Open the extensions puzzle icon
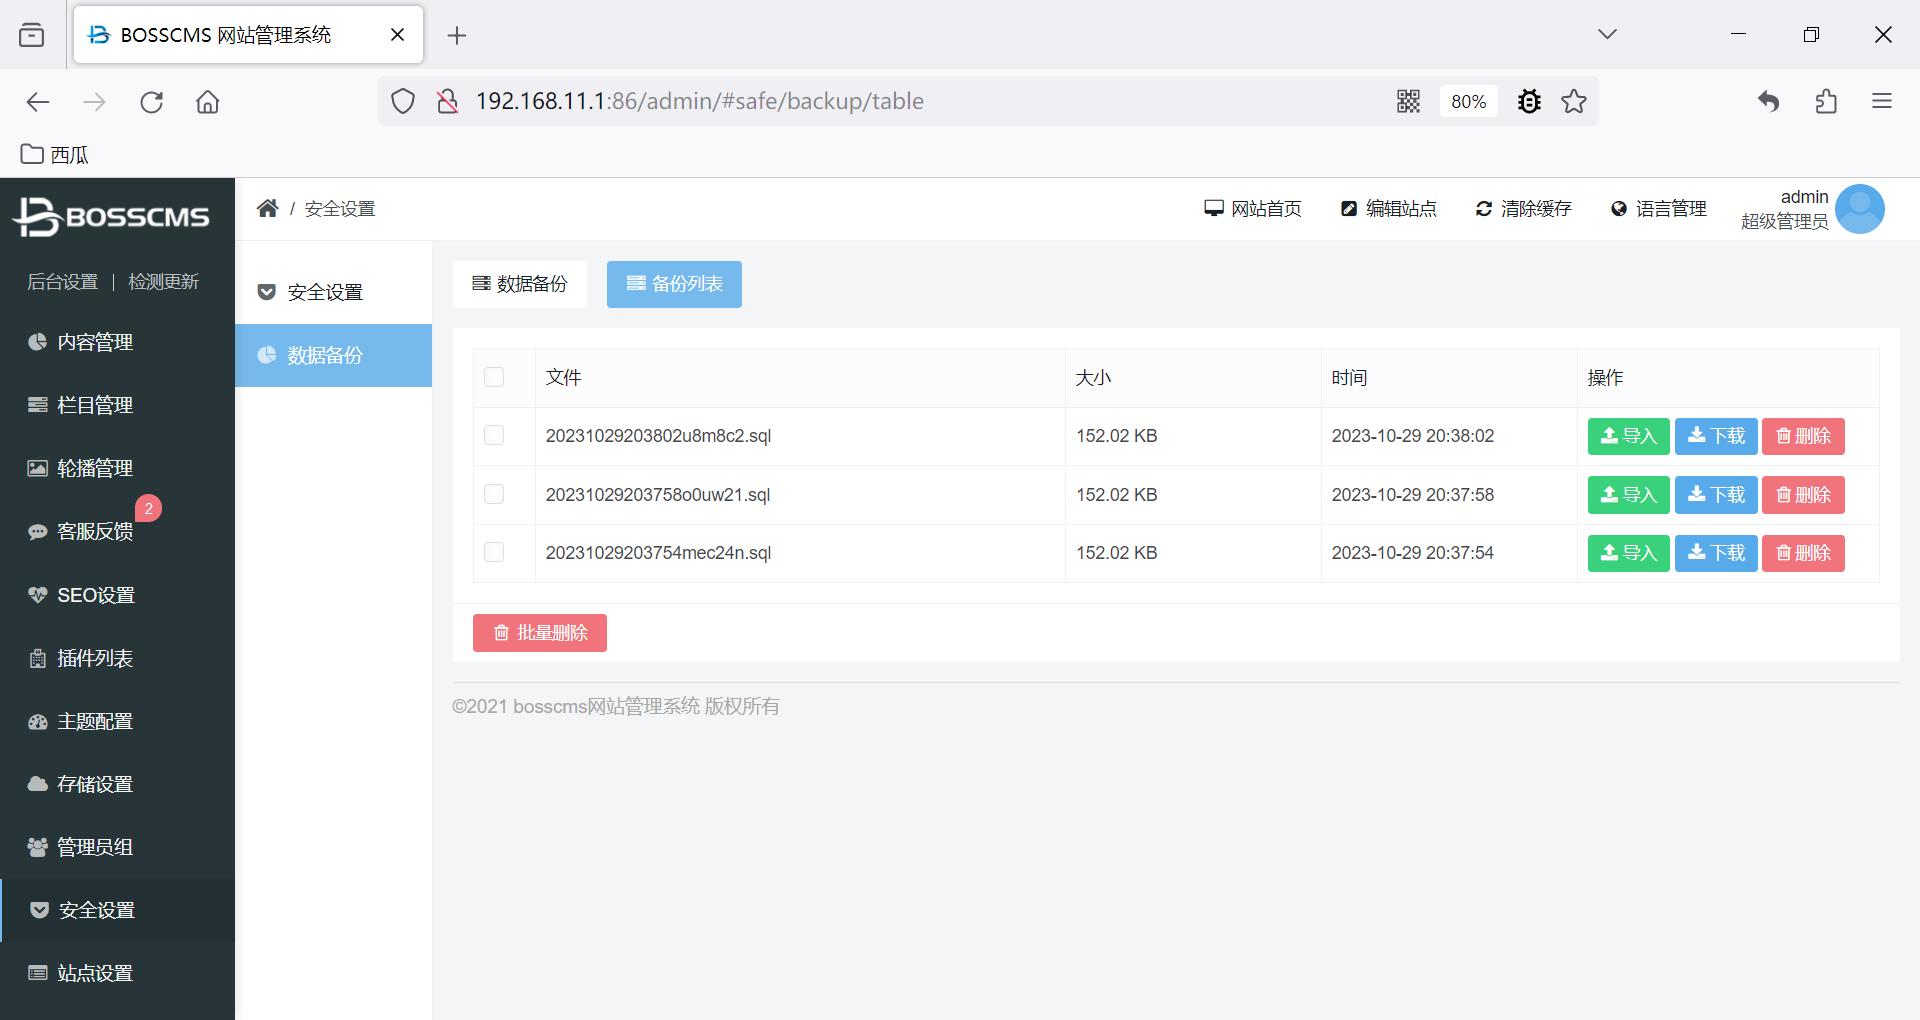 tap(1826, 101)
